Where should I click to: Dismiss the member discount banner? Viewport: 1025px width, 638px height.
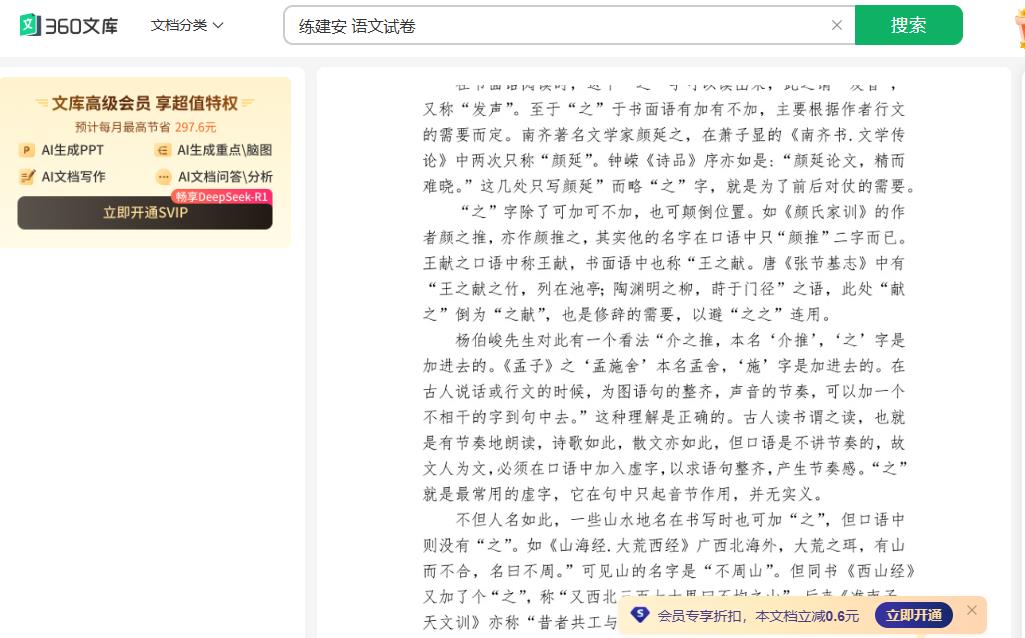tap(971, 610)
